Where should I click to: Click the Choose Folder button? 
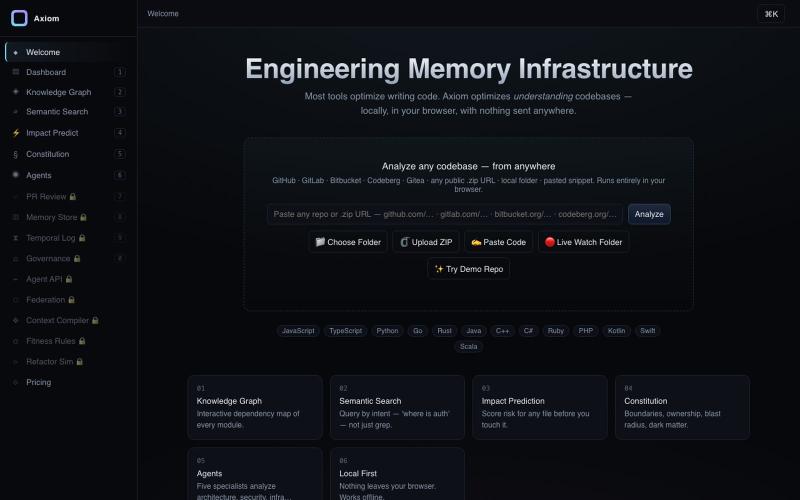pyautogui.click(x=348, y=242)
